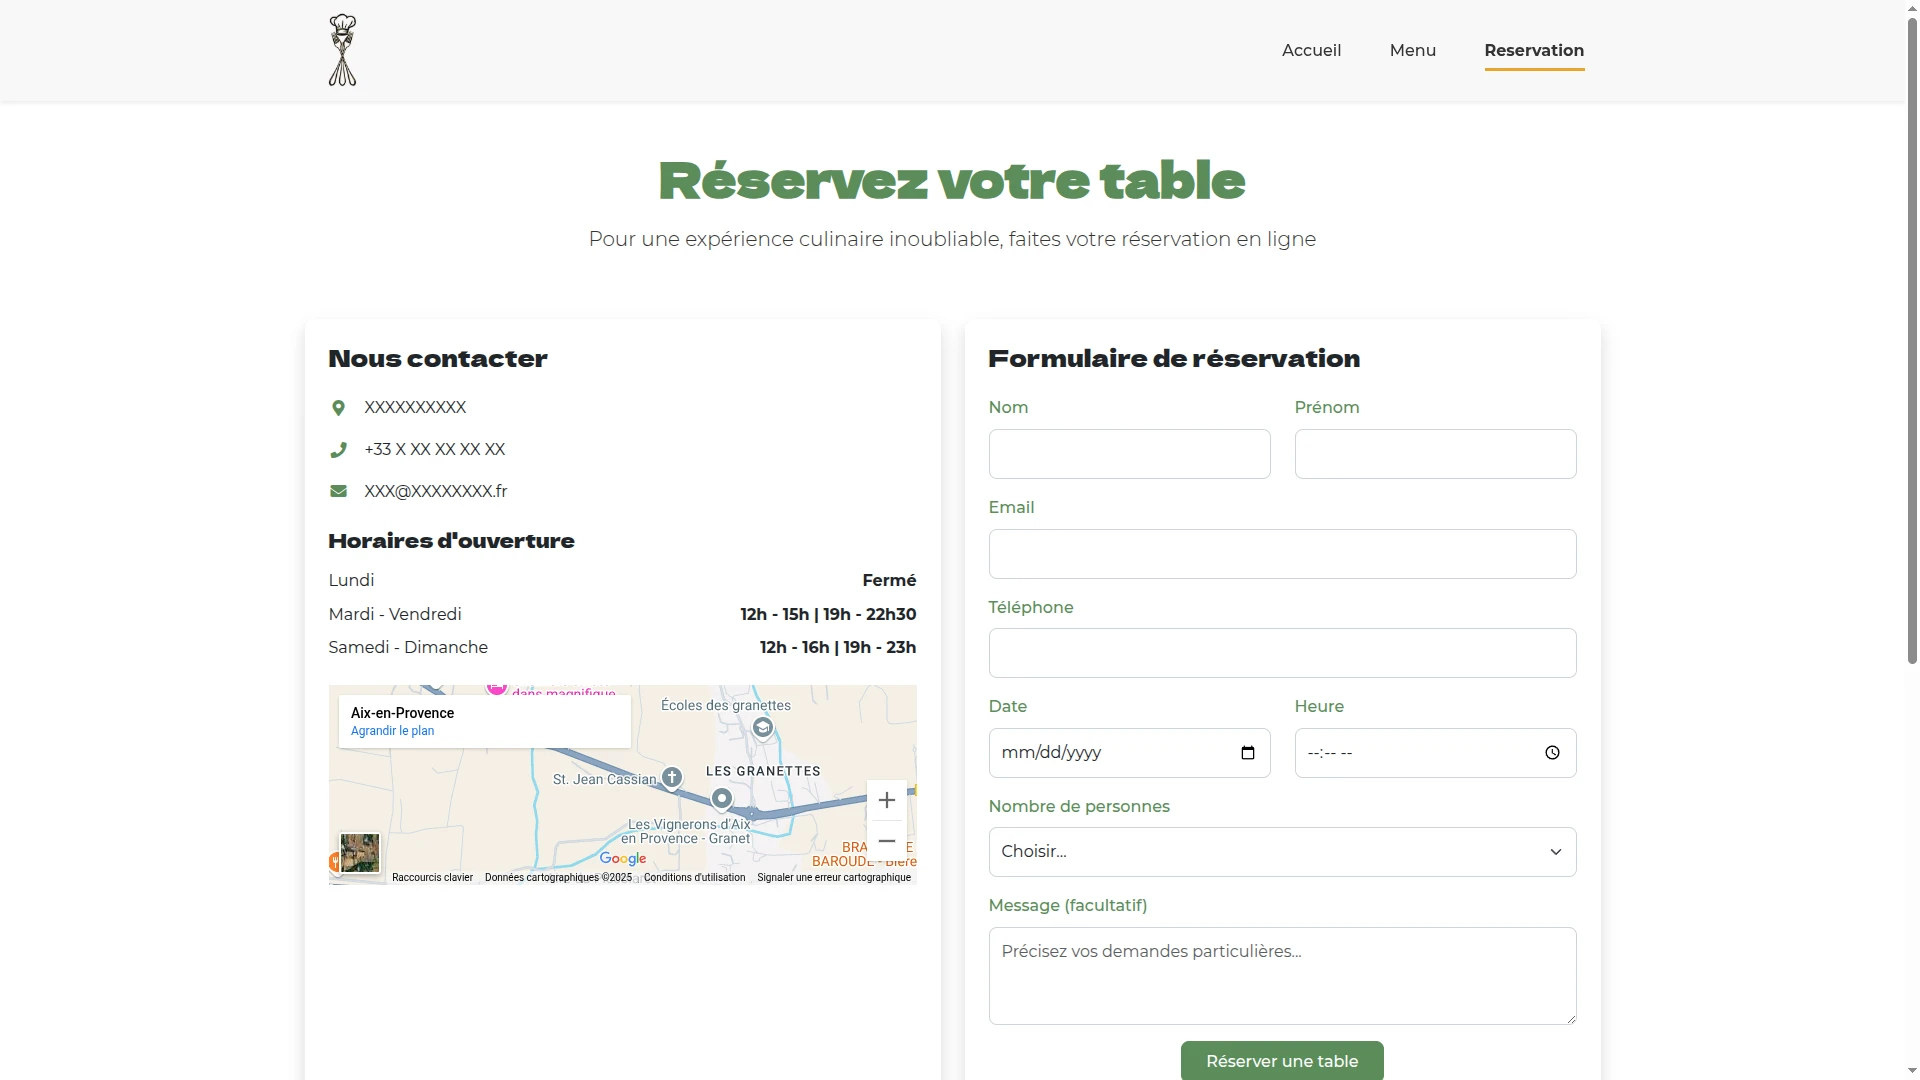Open the Nombre de personnes dropdown
Screen dimensions: 1920x1080
point(1281,851)
